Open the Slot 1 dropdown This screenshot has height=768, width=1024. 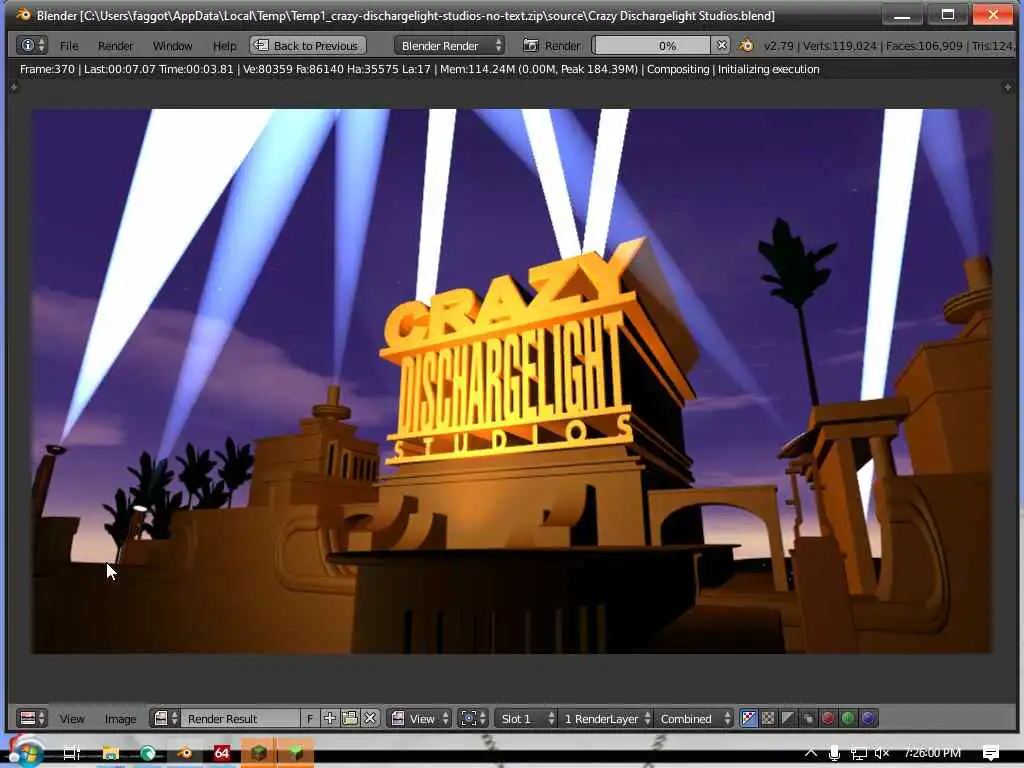point(526,718)
